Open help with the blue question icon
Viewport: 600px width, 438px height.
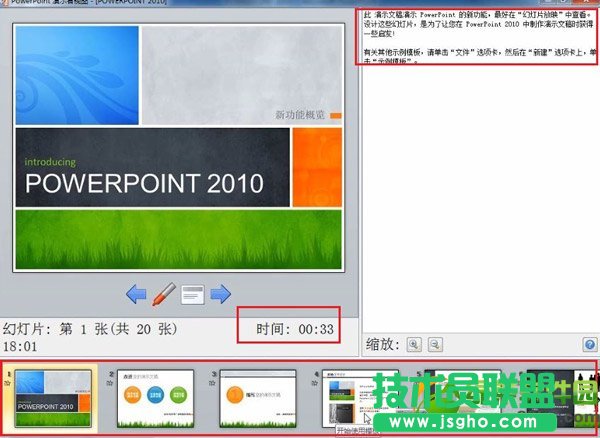(x=589, y=344)
